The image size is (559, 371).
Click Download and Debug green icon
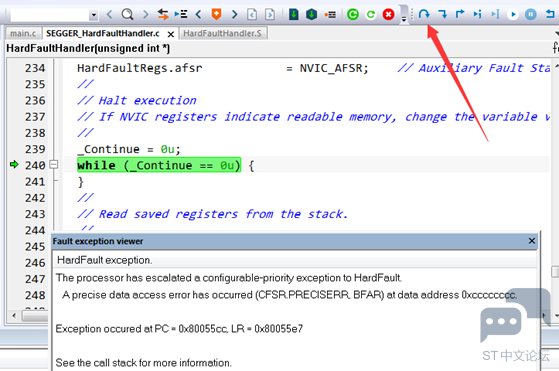tap(353, 15)
